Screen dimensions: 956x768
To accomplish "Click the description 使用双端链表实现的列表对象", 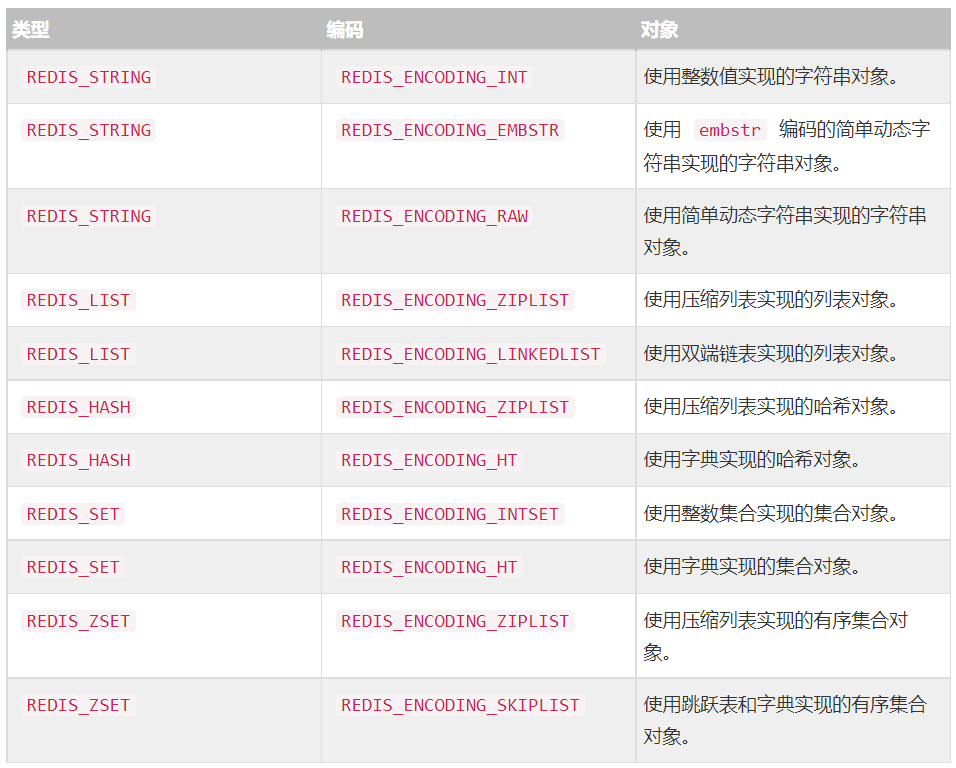I will [771, 354].
